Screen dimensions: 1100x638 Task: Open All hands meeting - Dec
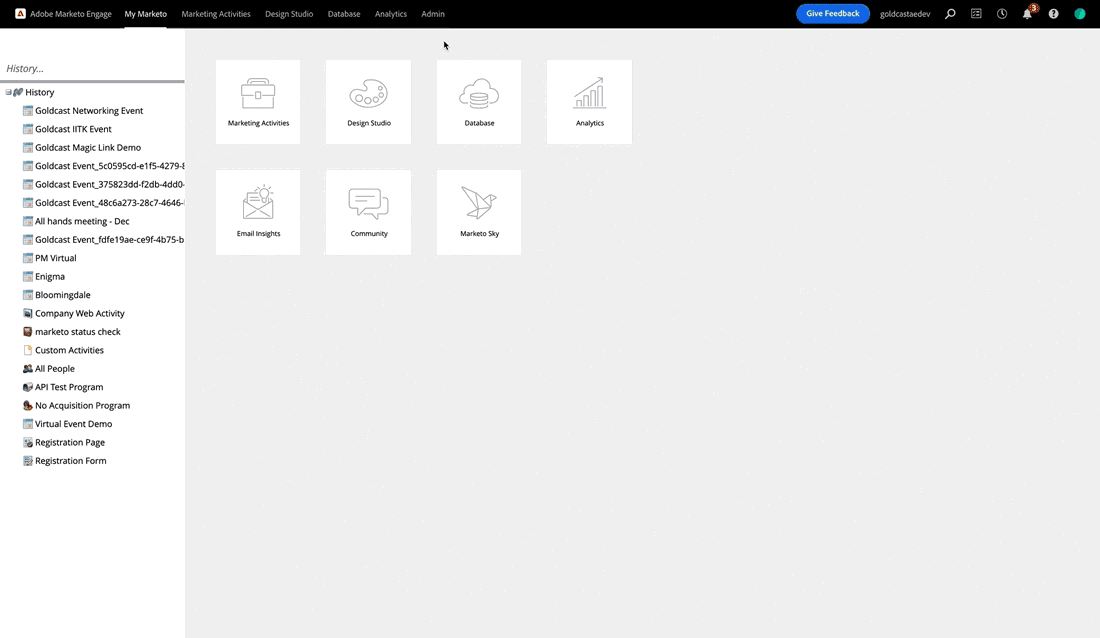82,221
